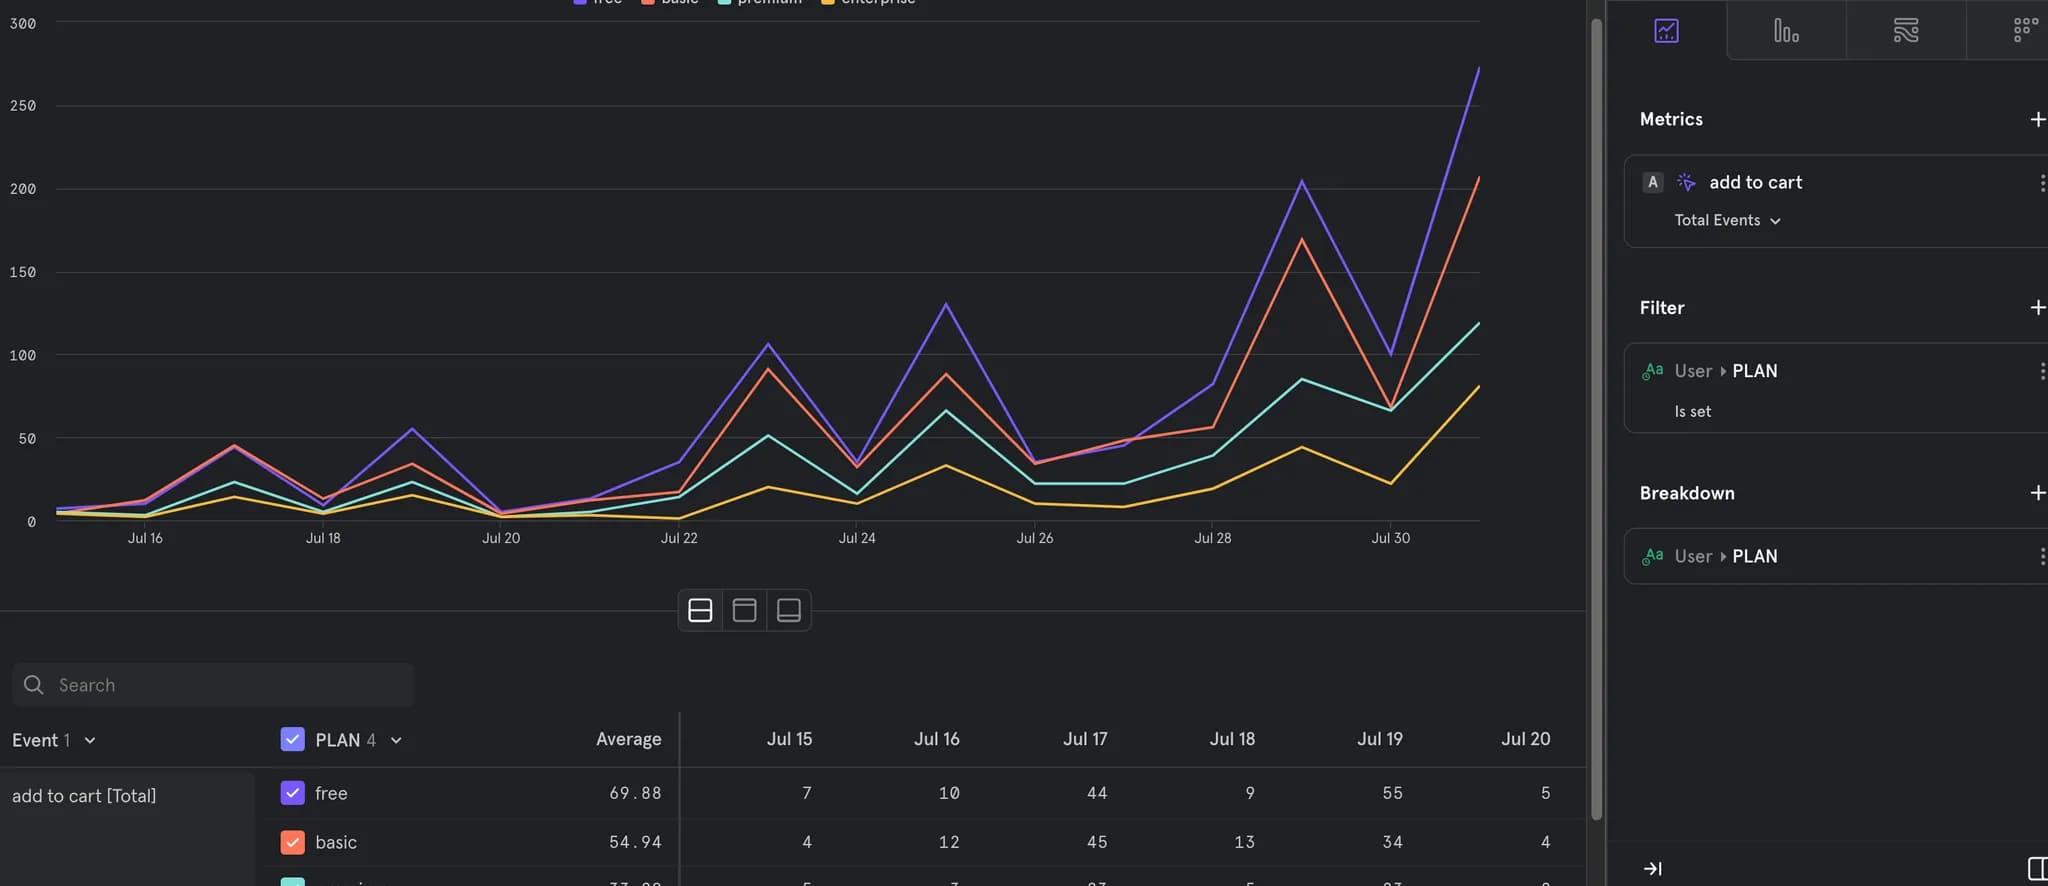The image size is (2048, 886).
Task: Click the add to cart metric name
Action: click(1755, 182)
